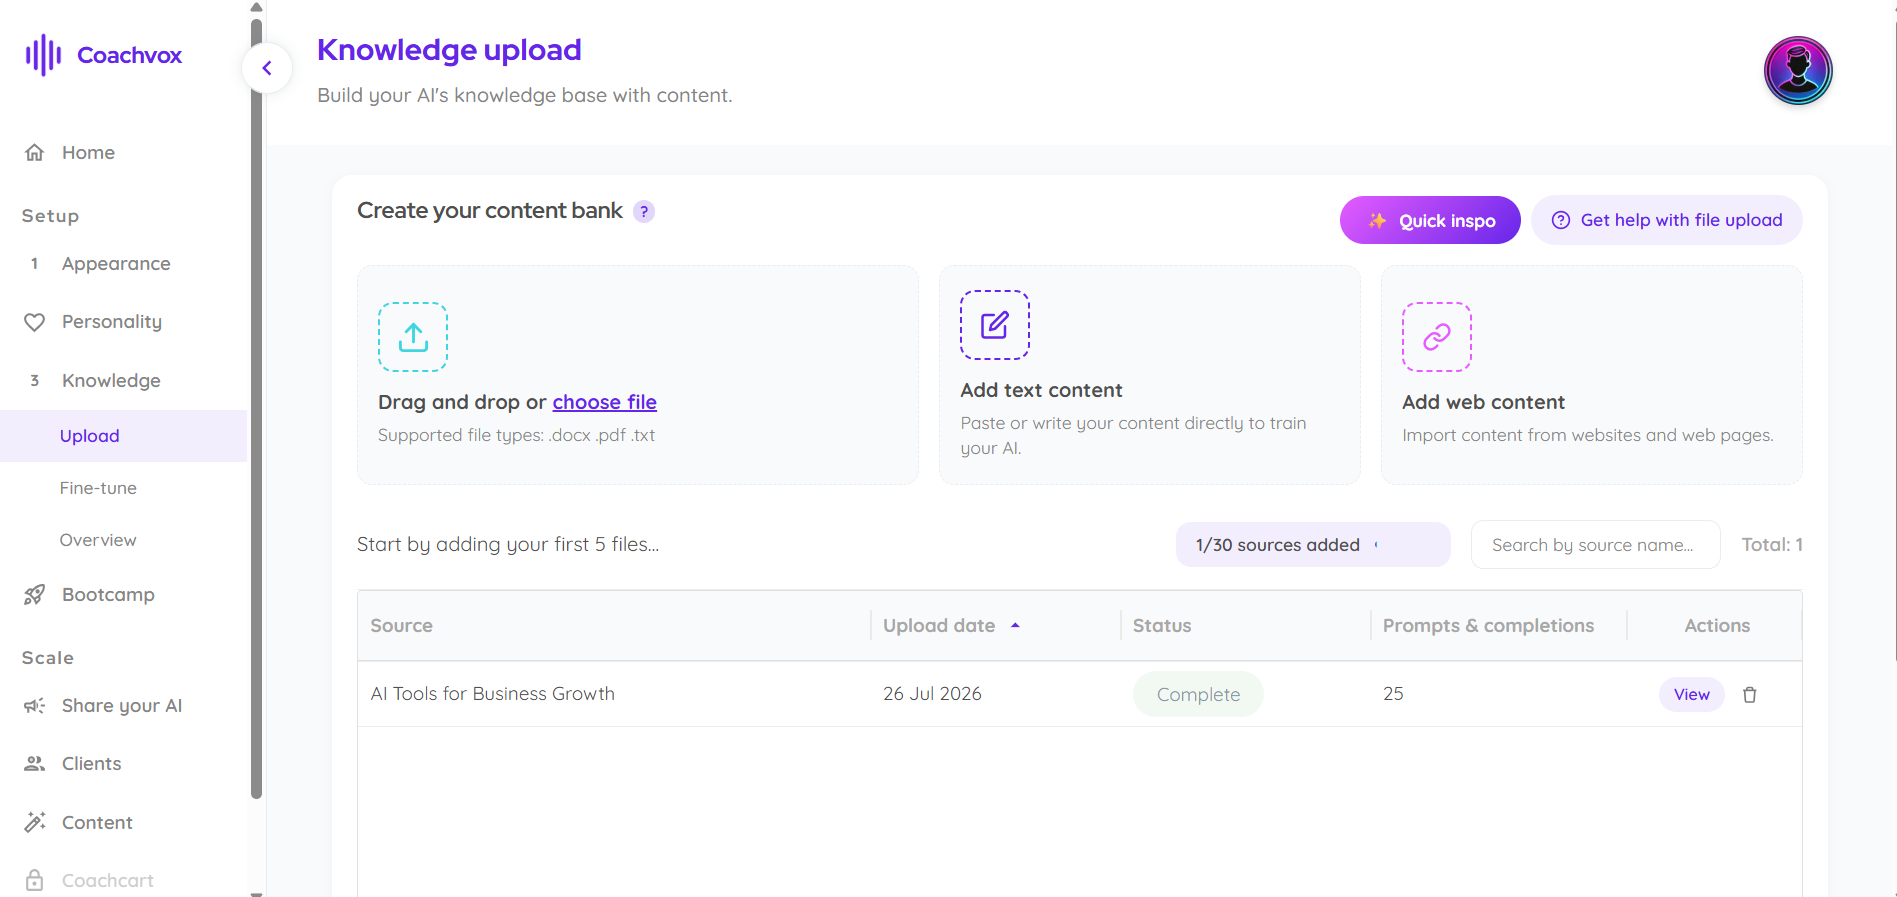
Task: Open the user profile avatar
Action: [x=1798, y=71]
